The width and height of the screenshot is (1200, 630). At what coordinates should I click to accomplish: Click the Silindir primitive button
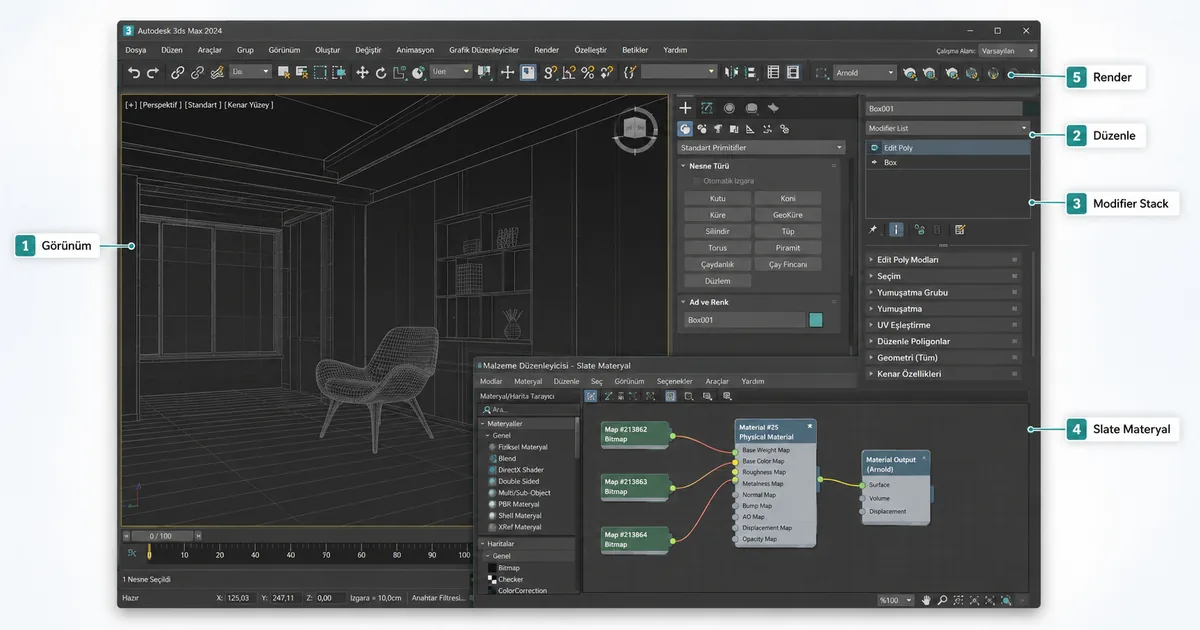pos(717,231)
